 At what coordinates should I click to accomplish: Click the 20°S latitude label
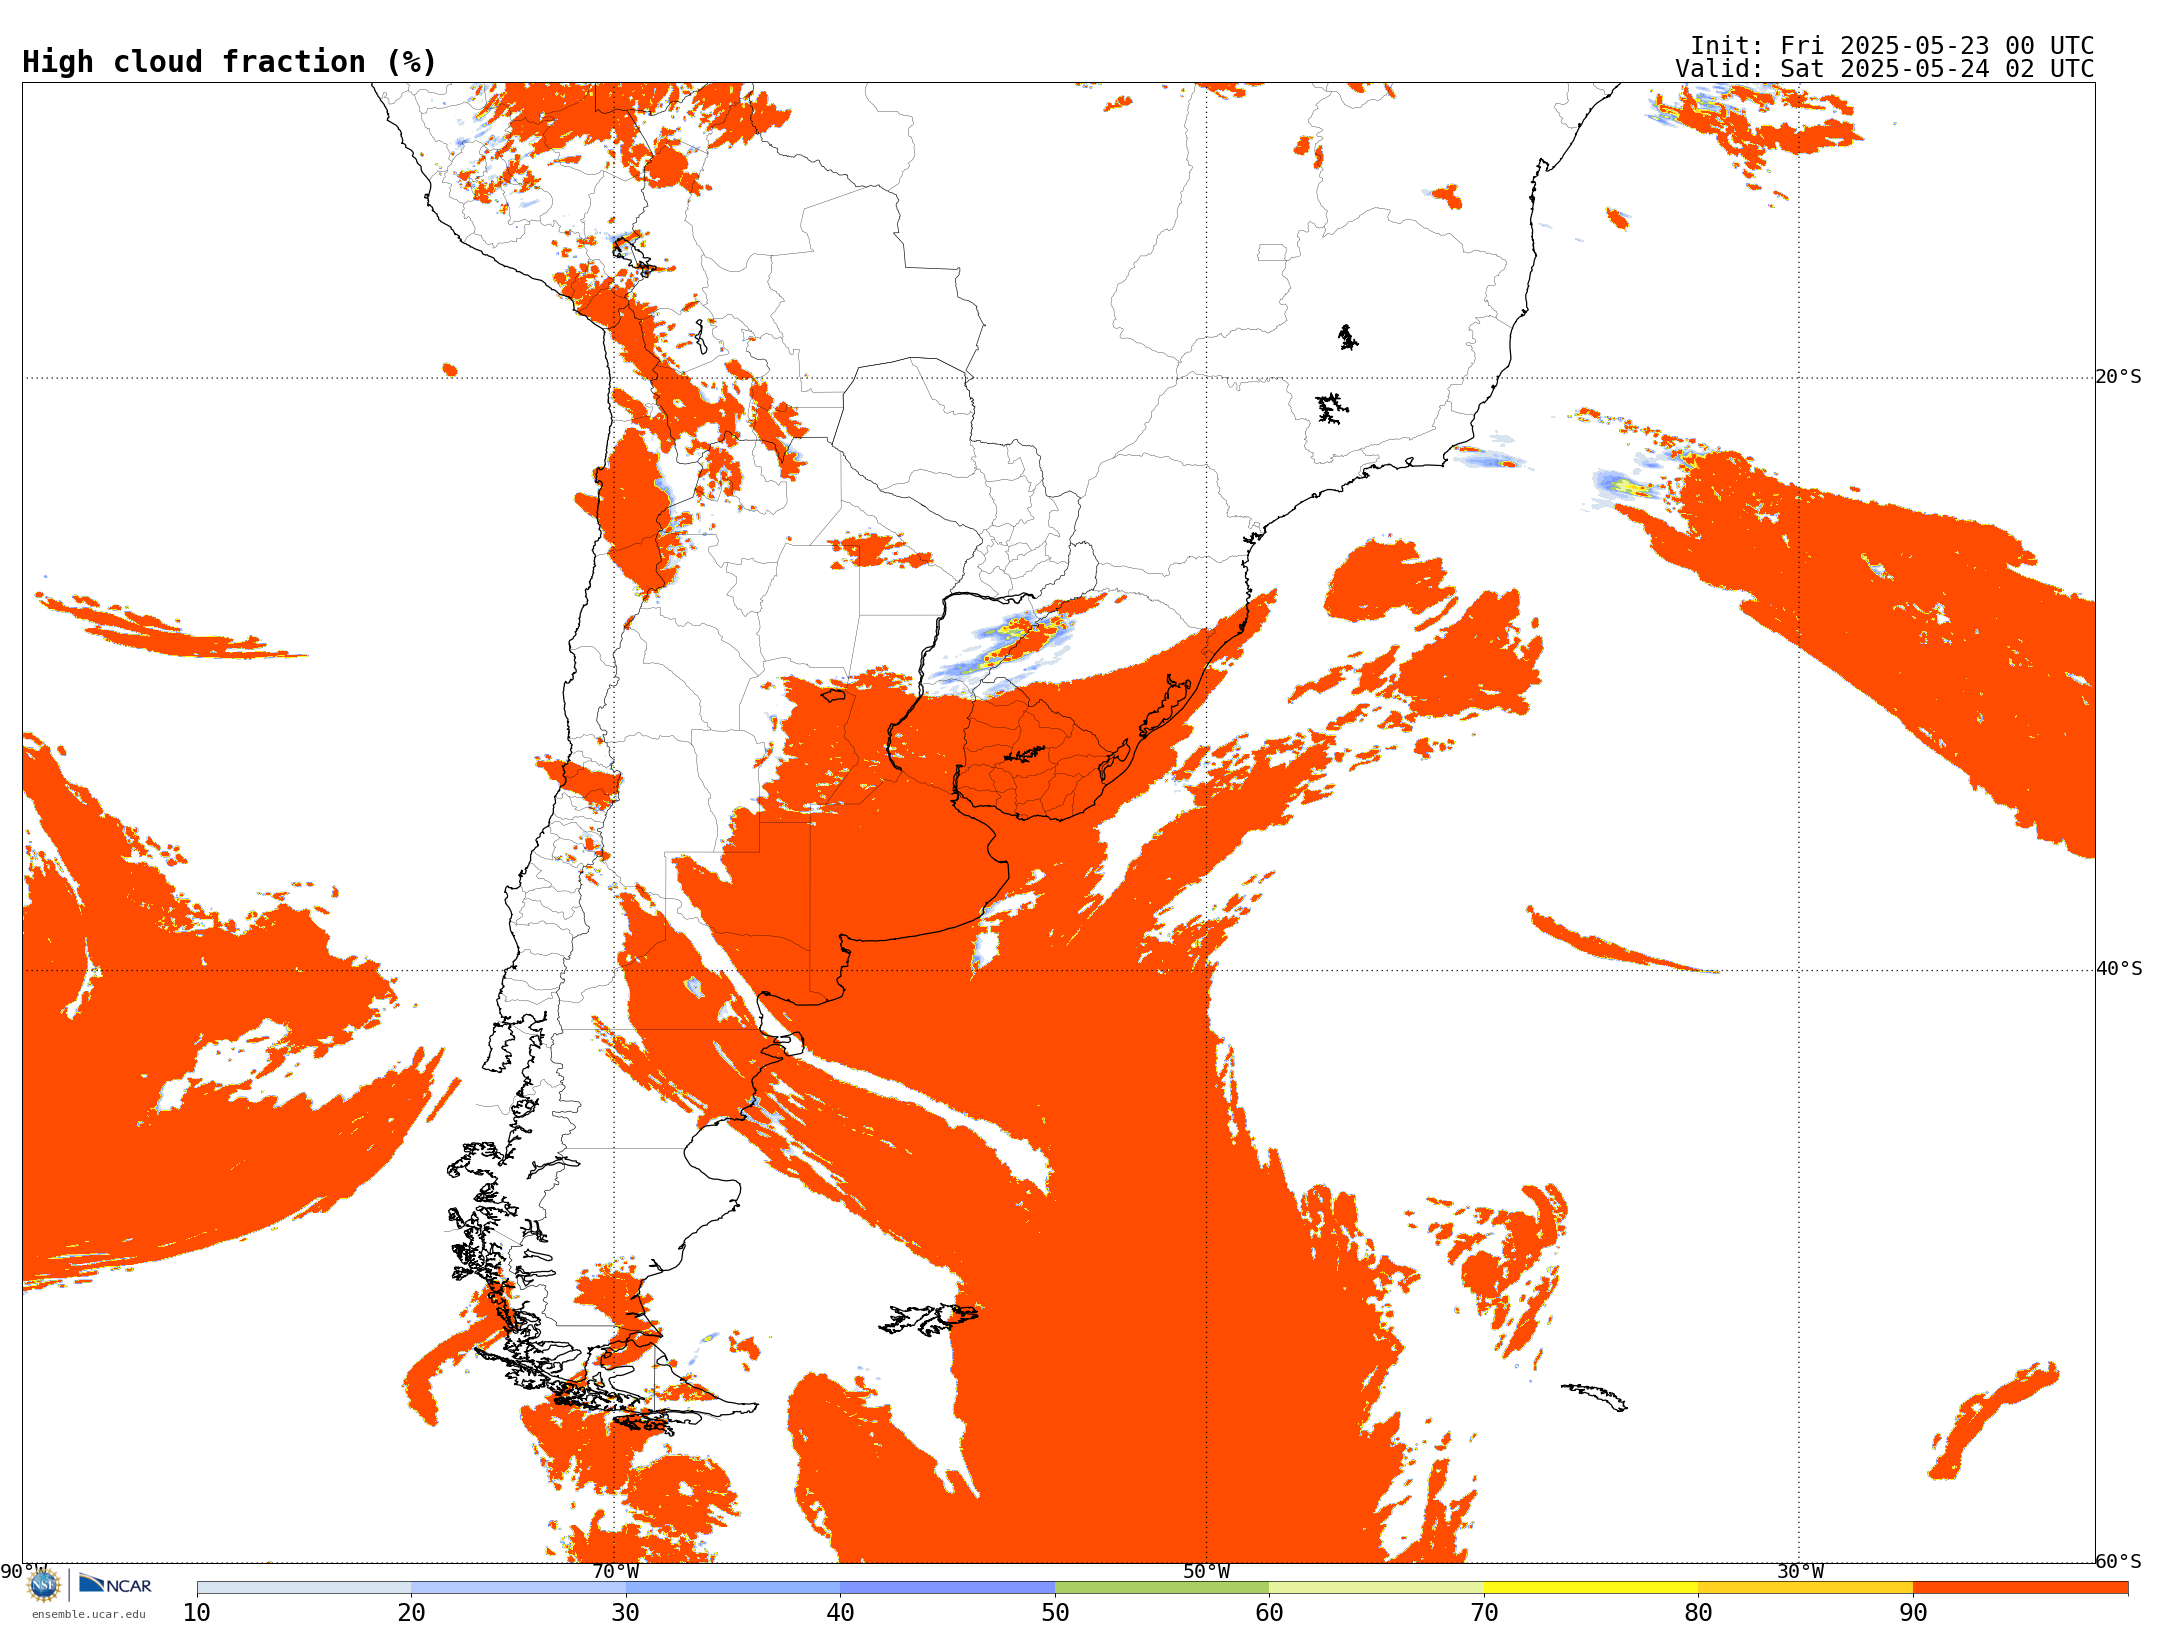2119,377
